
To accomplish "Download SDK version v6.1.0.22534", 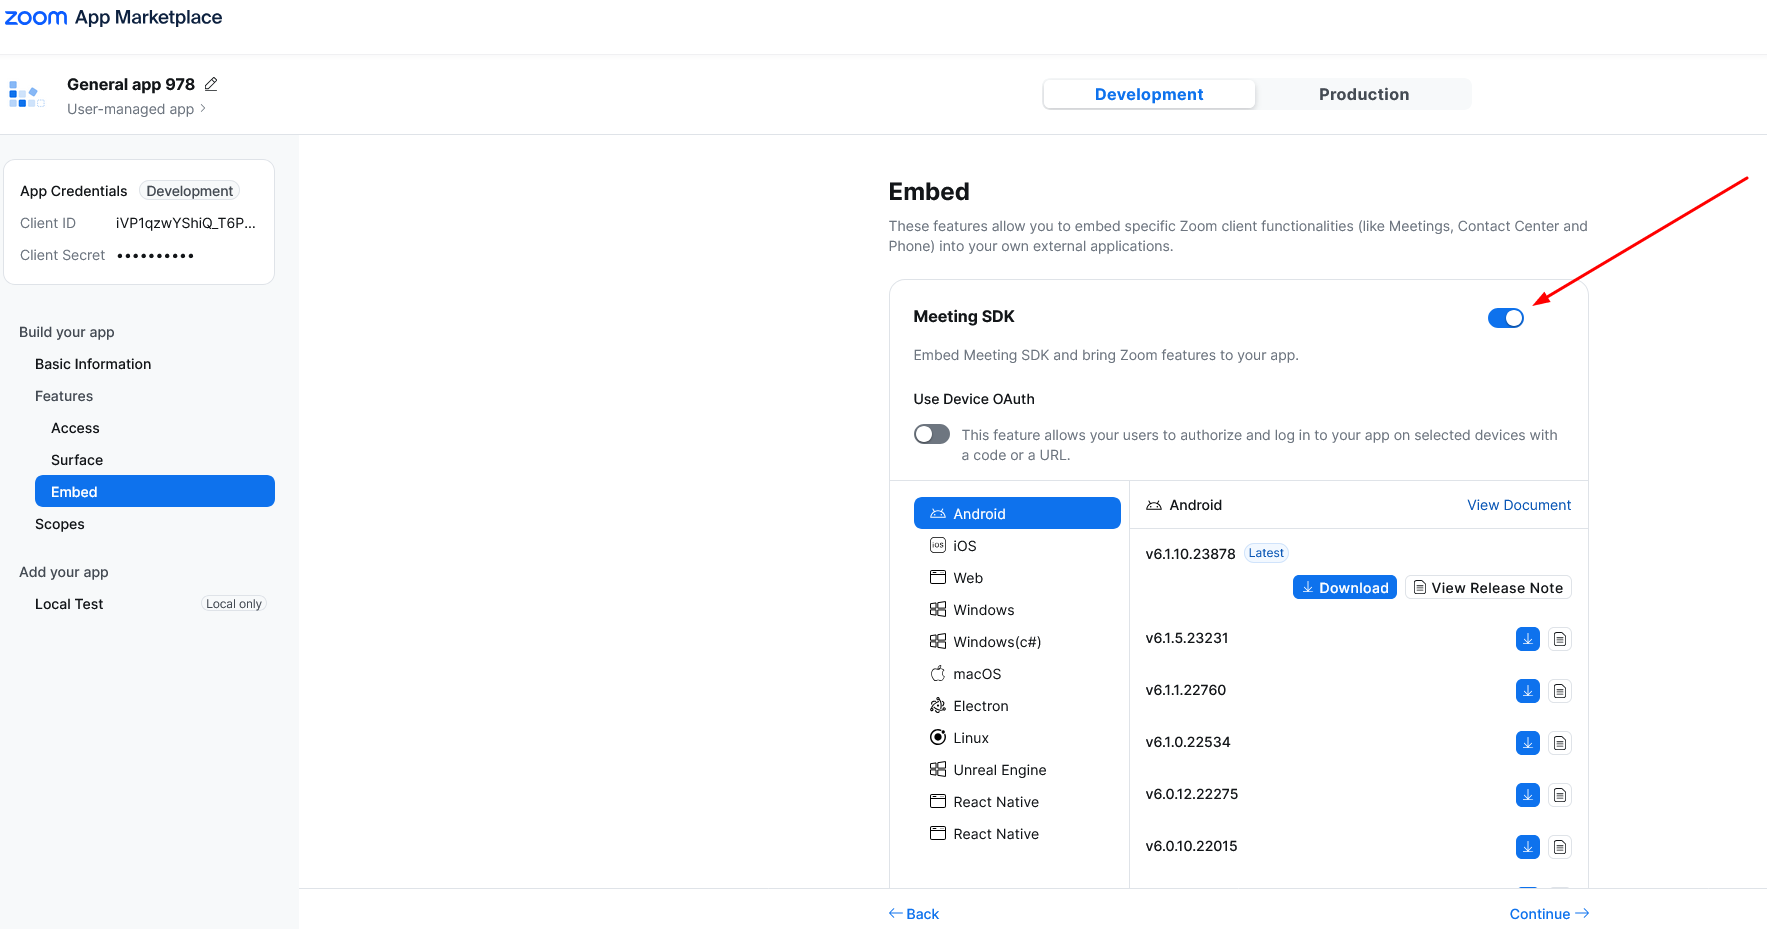I will pyautogui.click(x=1527, y=743).
